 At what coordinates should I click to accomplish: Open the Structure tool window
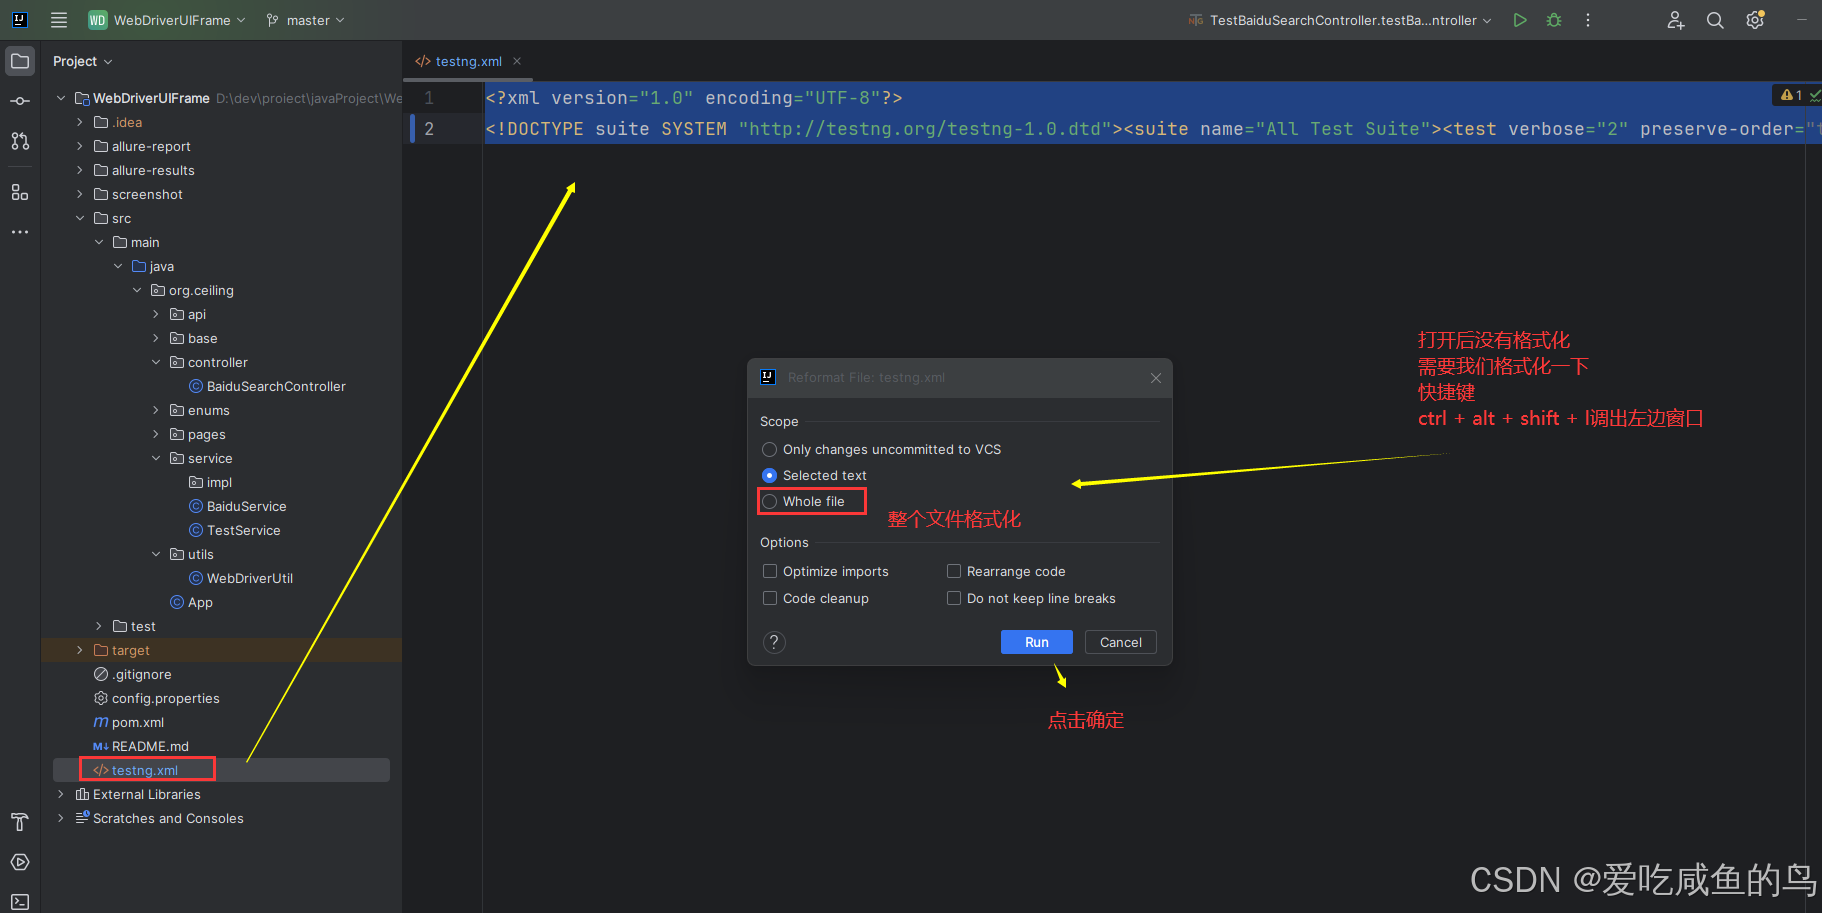coord(20,192)
